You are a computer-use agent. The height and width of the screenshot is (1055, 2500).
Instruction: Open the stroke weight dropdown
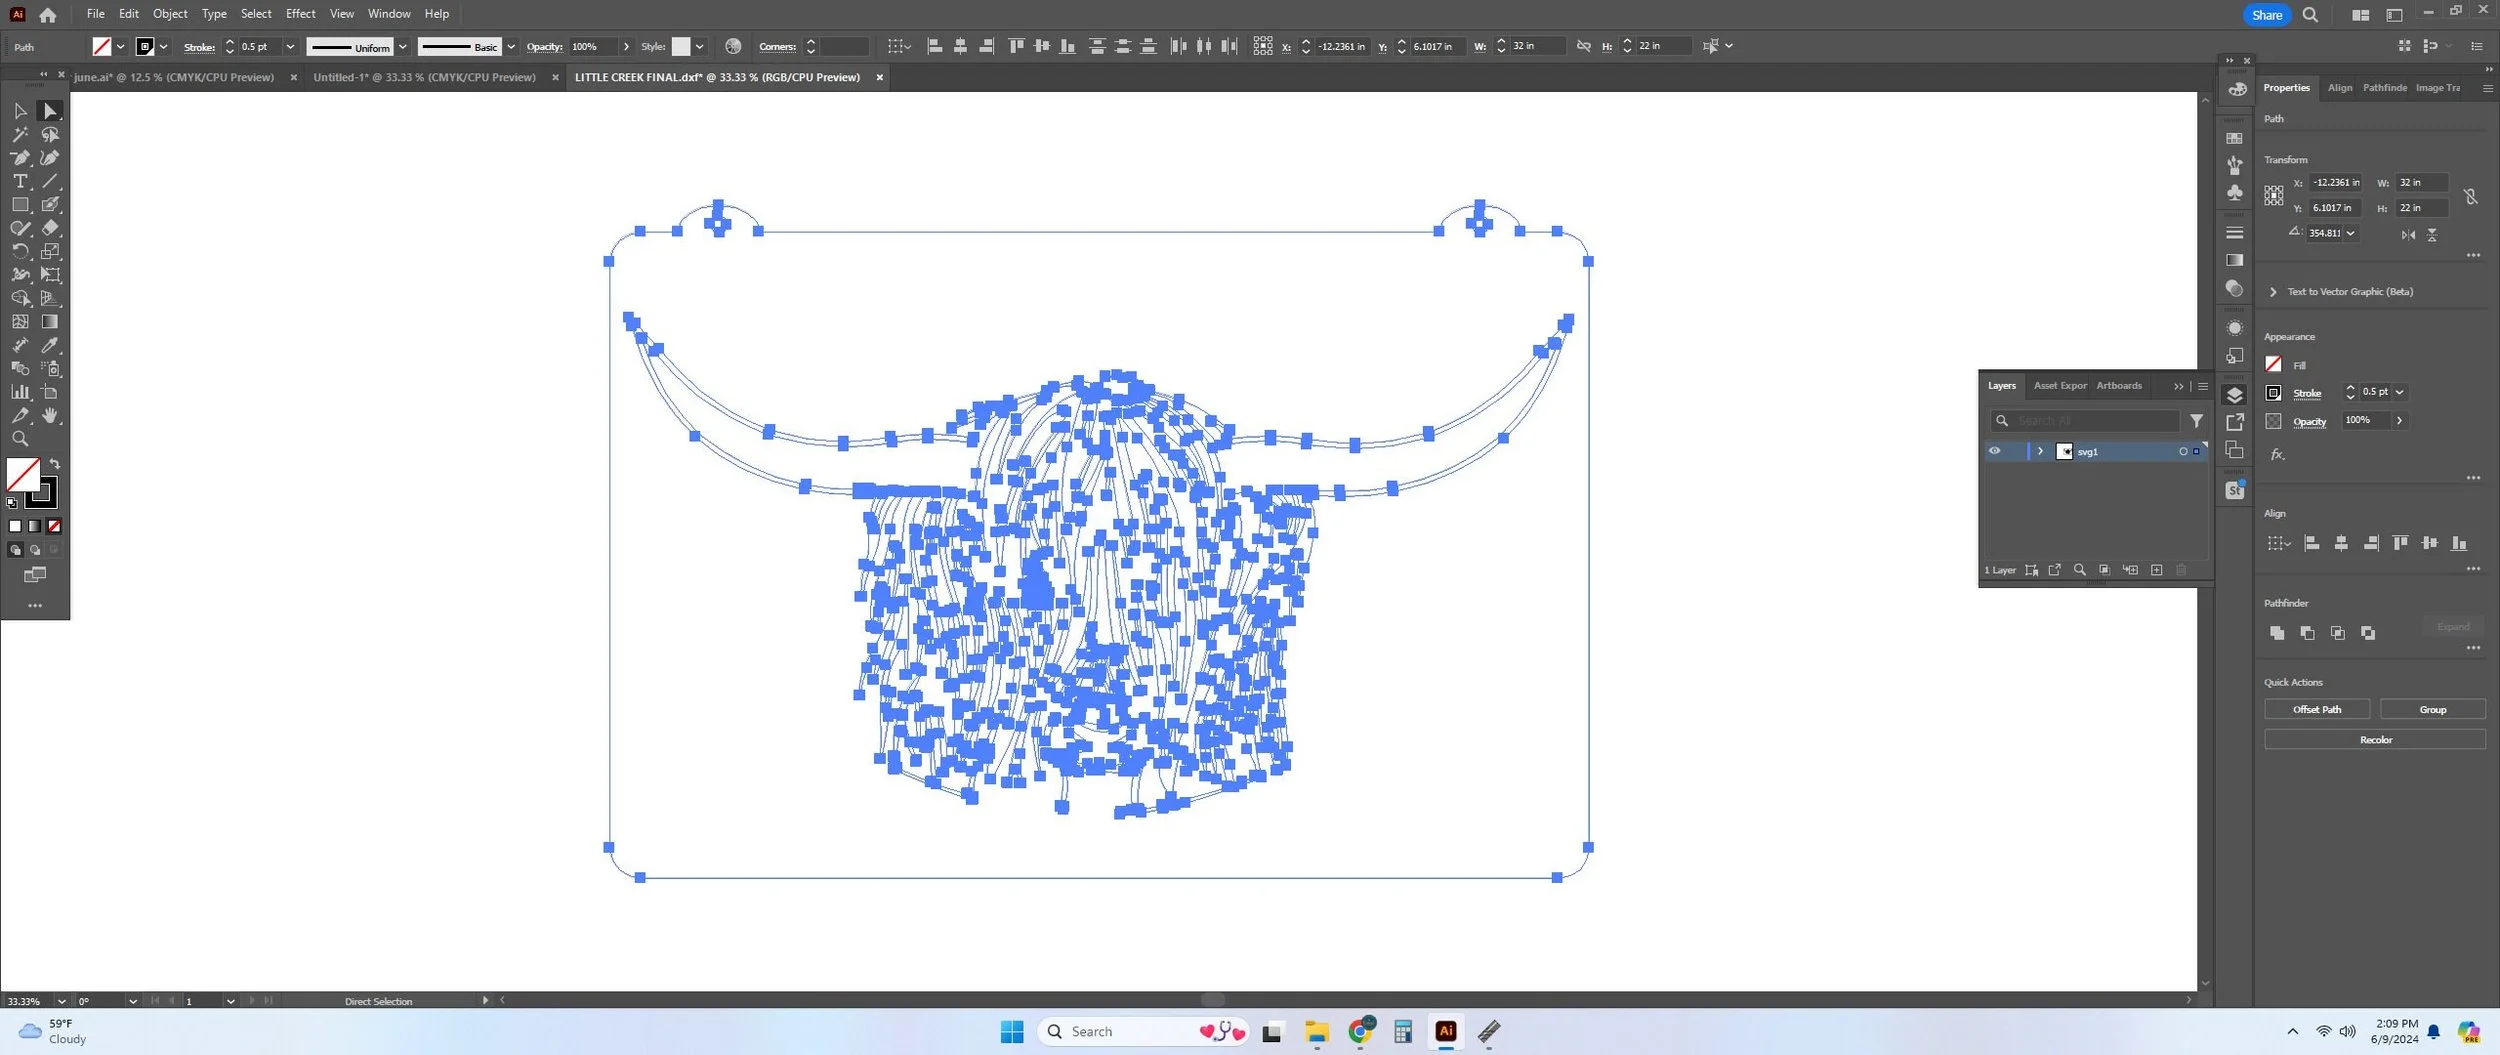click(290, 47)
